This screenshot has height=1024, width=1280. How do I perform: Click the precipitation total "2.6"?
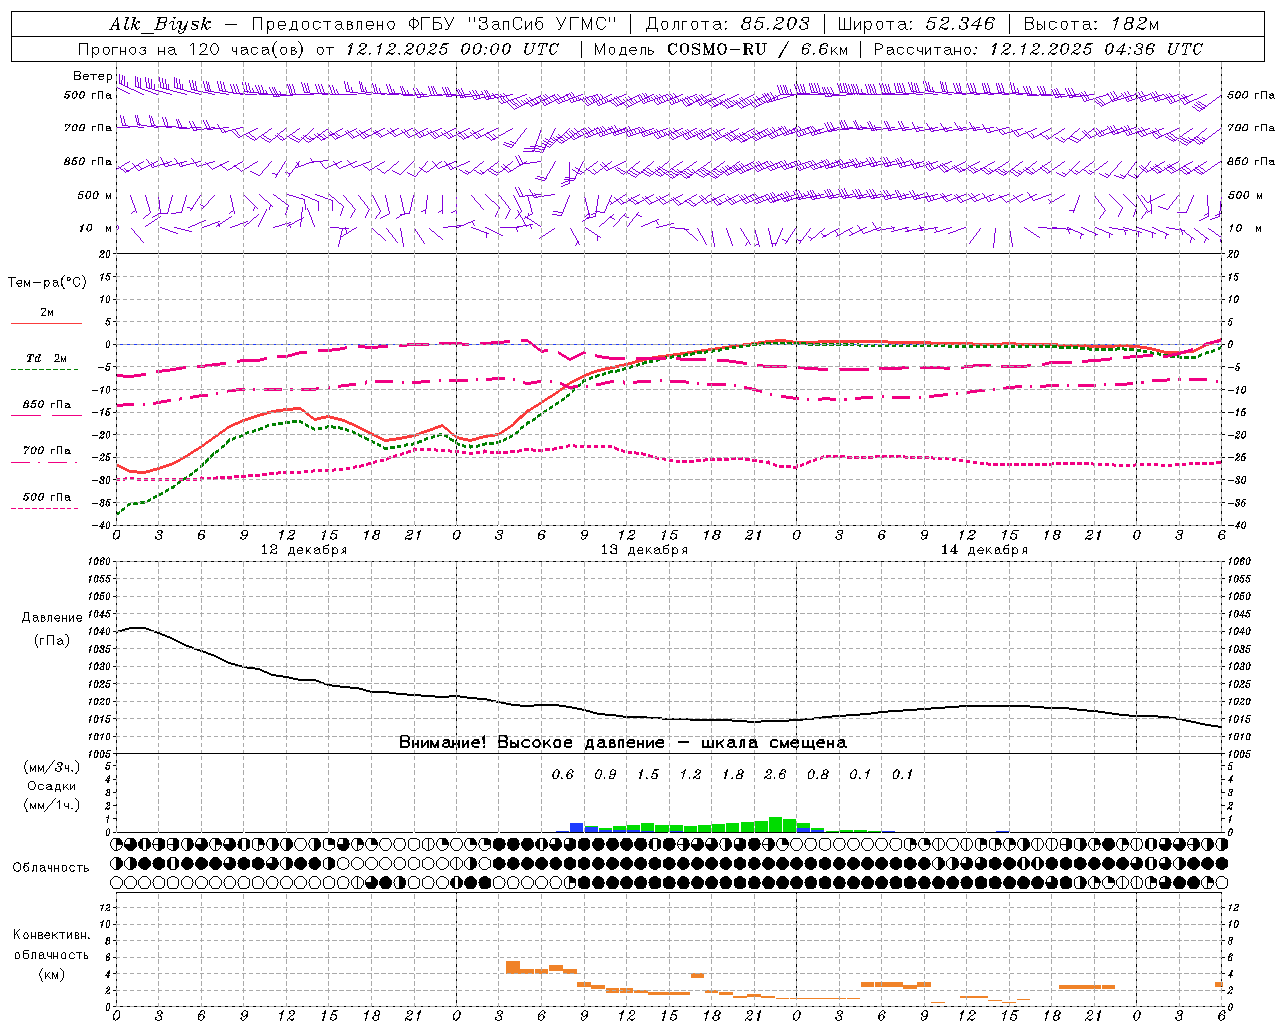pyautogui.click(x=775, y=774)
